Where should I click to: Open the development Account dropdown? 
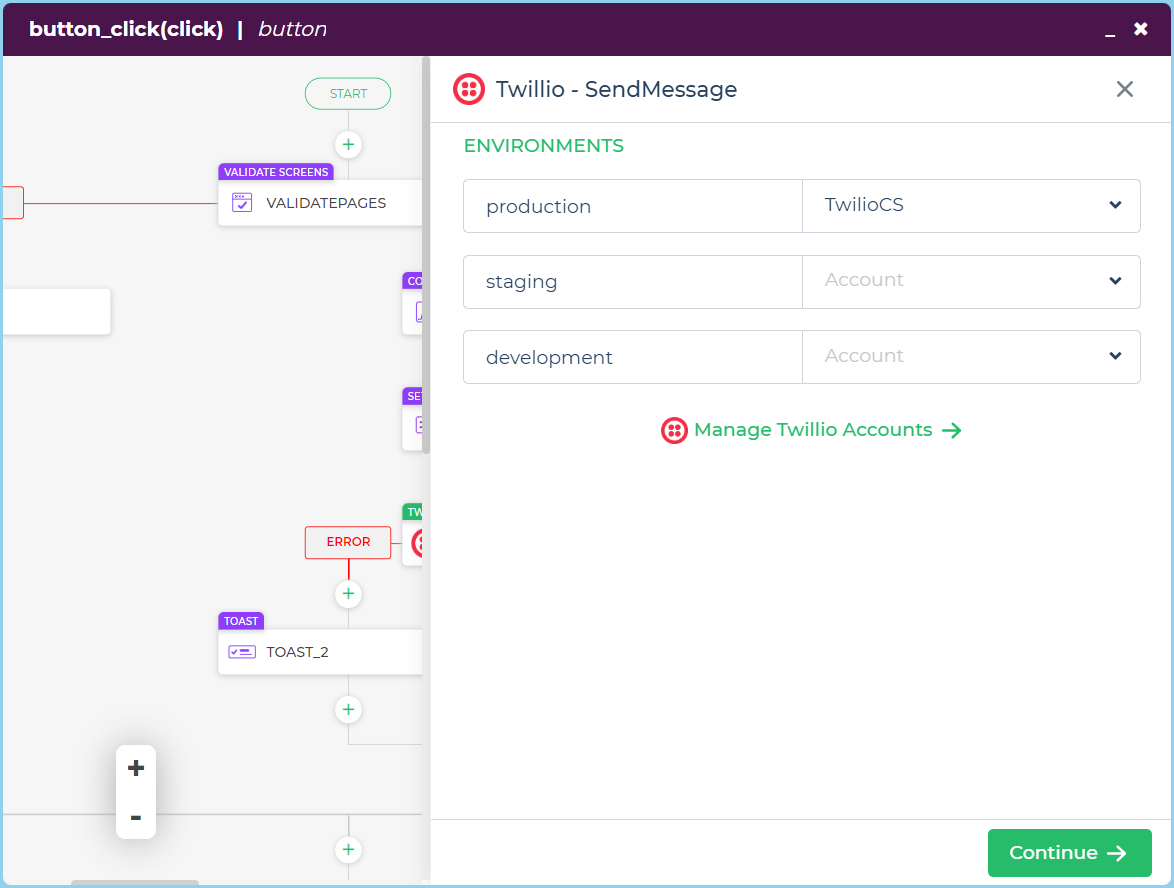pyautogui.click(x=971, y=357)
